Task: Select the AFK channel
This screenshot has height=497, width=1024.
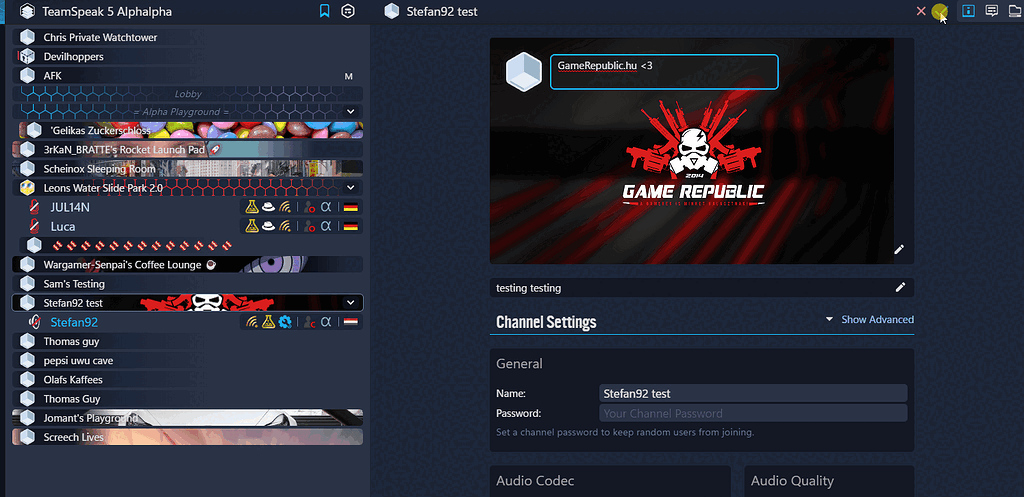Action: (53, 76)
